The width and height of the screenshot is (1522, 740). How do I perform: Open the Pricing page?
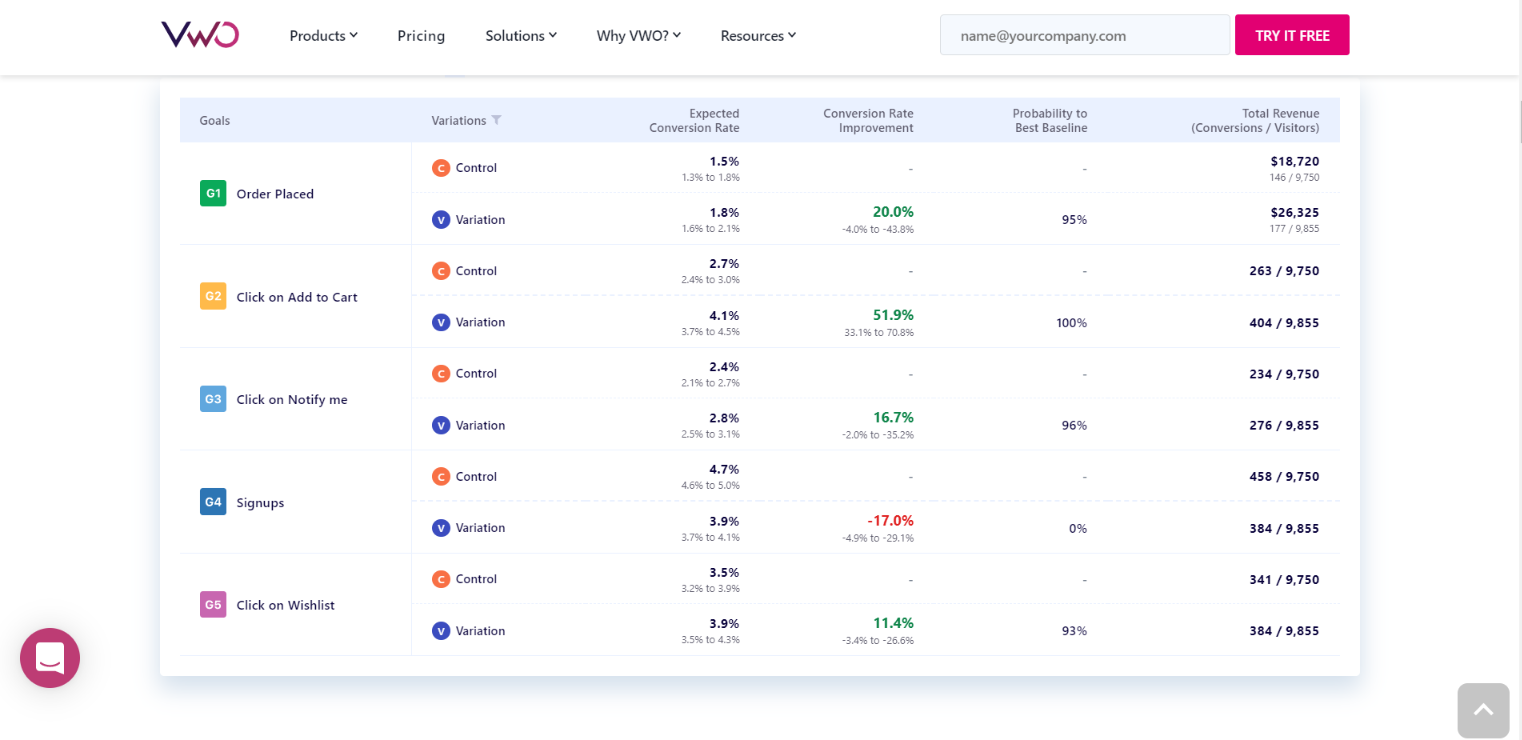(421, 35)
